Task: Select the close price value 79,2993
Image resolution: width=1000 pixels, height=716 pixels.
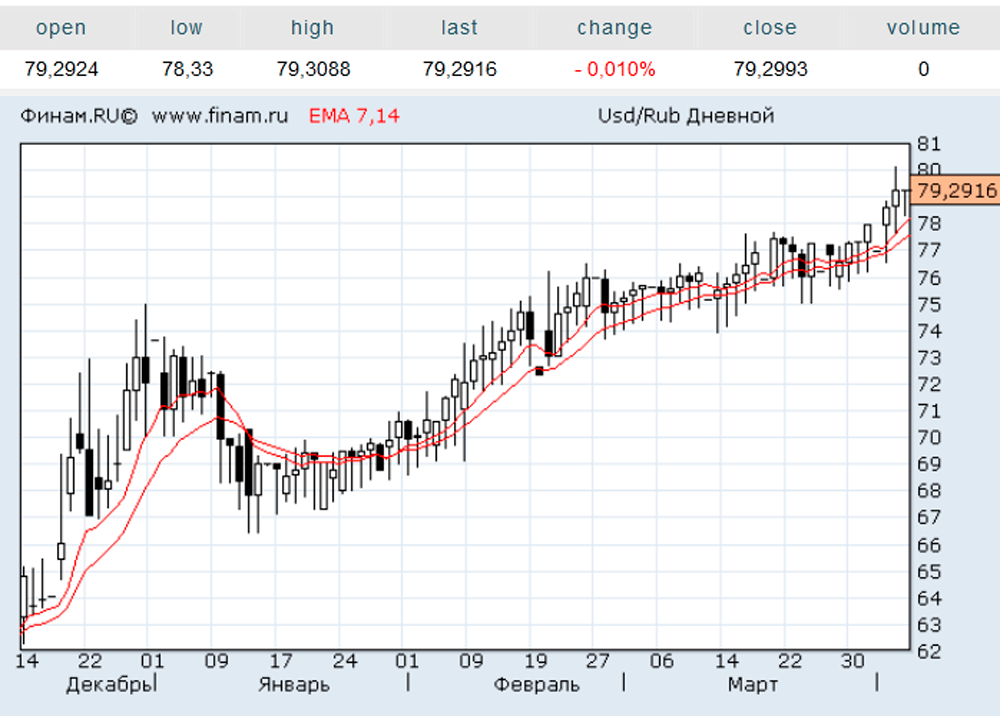Action: 769,69
